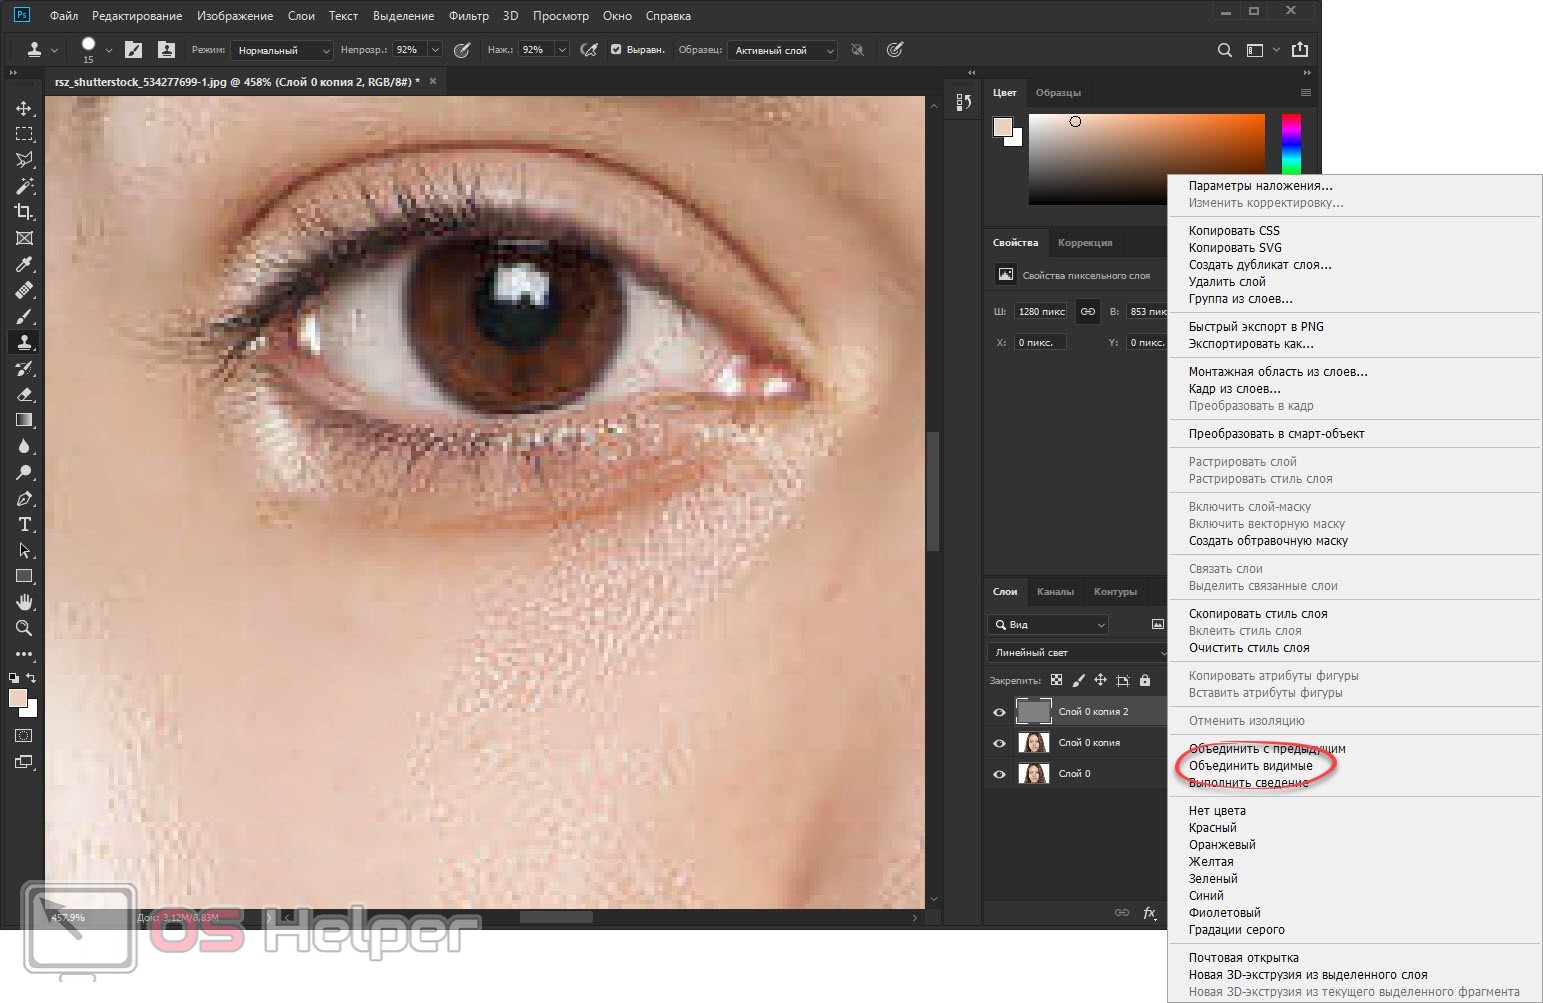Open the Фильтр menu

point(468,16)
